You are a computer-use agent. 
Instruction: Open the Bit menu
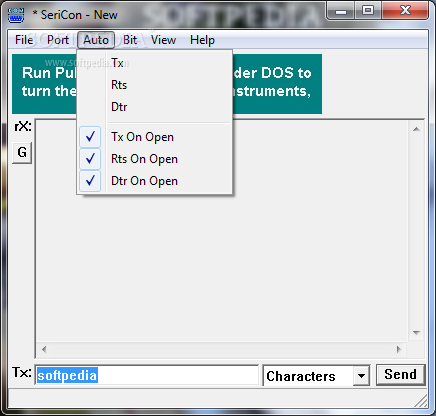pos(130,40)
